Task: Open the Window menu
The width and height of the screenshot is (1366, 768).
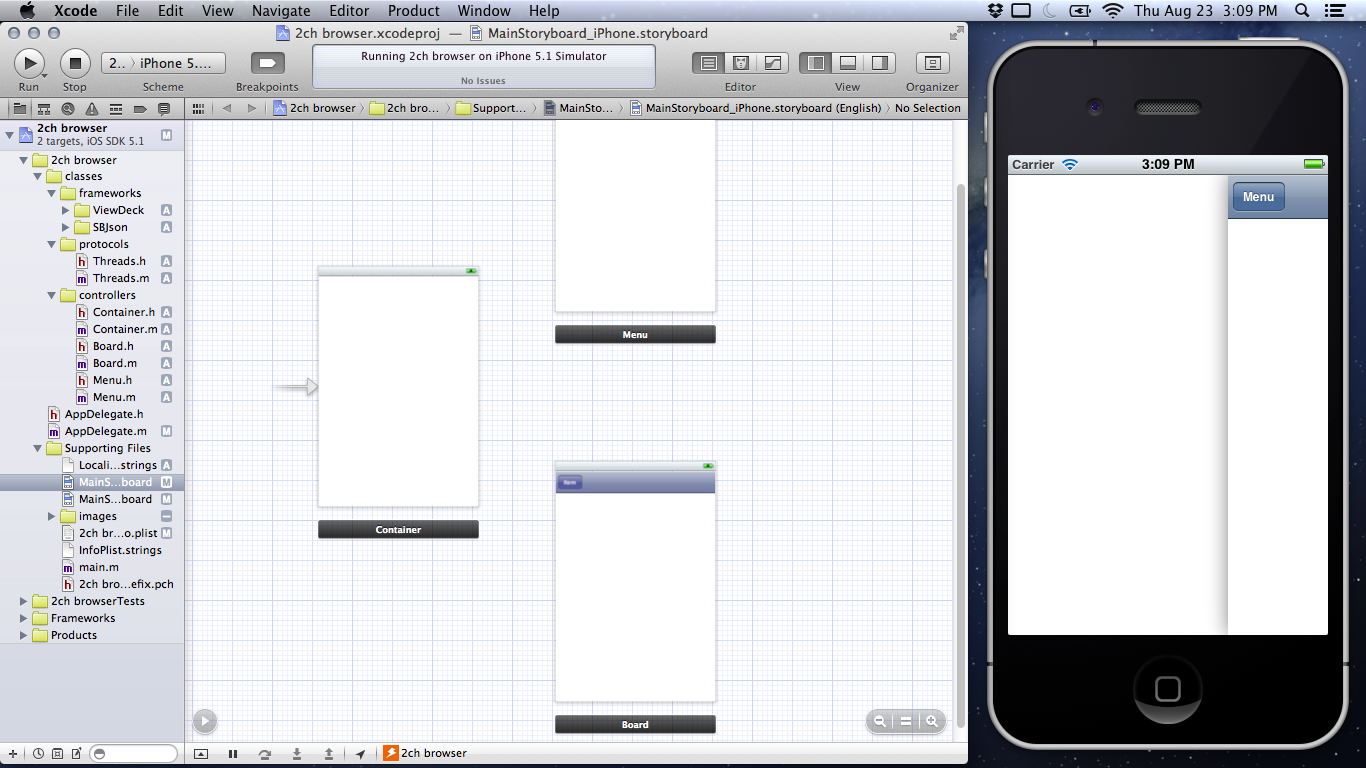Action: click(x=484, y=11)
